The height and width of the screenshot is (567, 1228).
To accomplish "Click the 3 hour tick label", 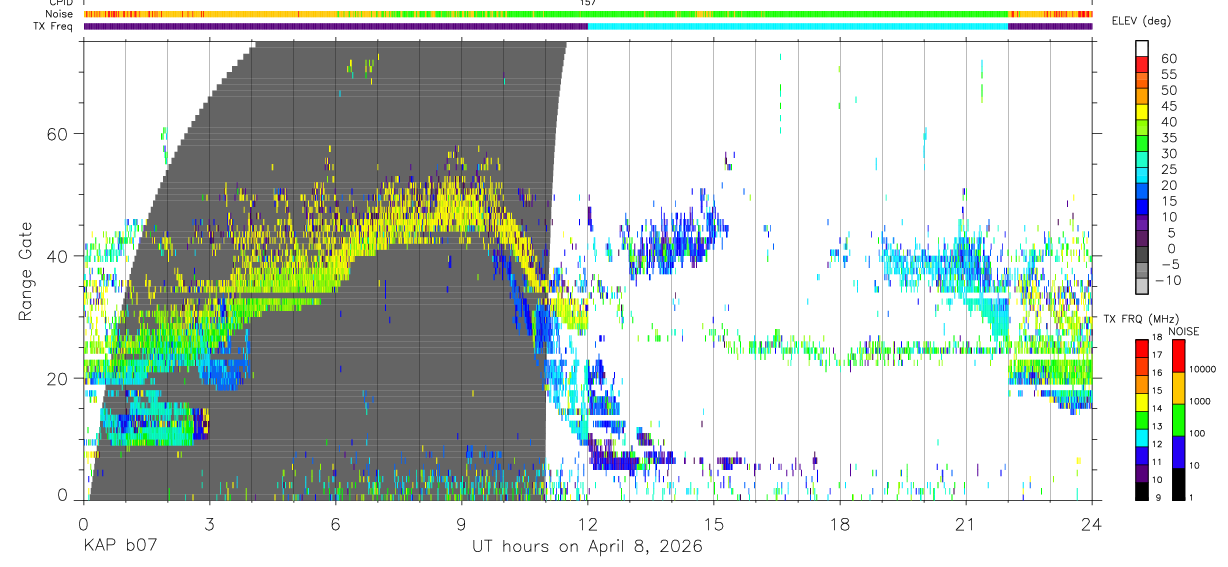I will [209, 524].
